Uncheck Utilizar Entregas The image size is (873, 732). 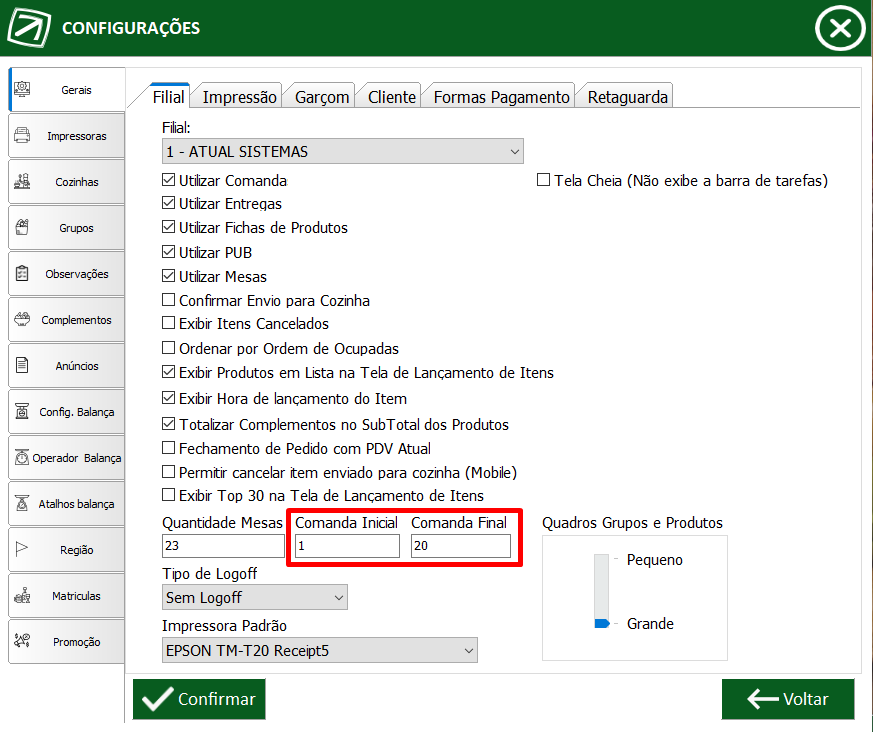coord(168,203)
